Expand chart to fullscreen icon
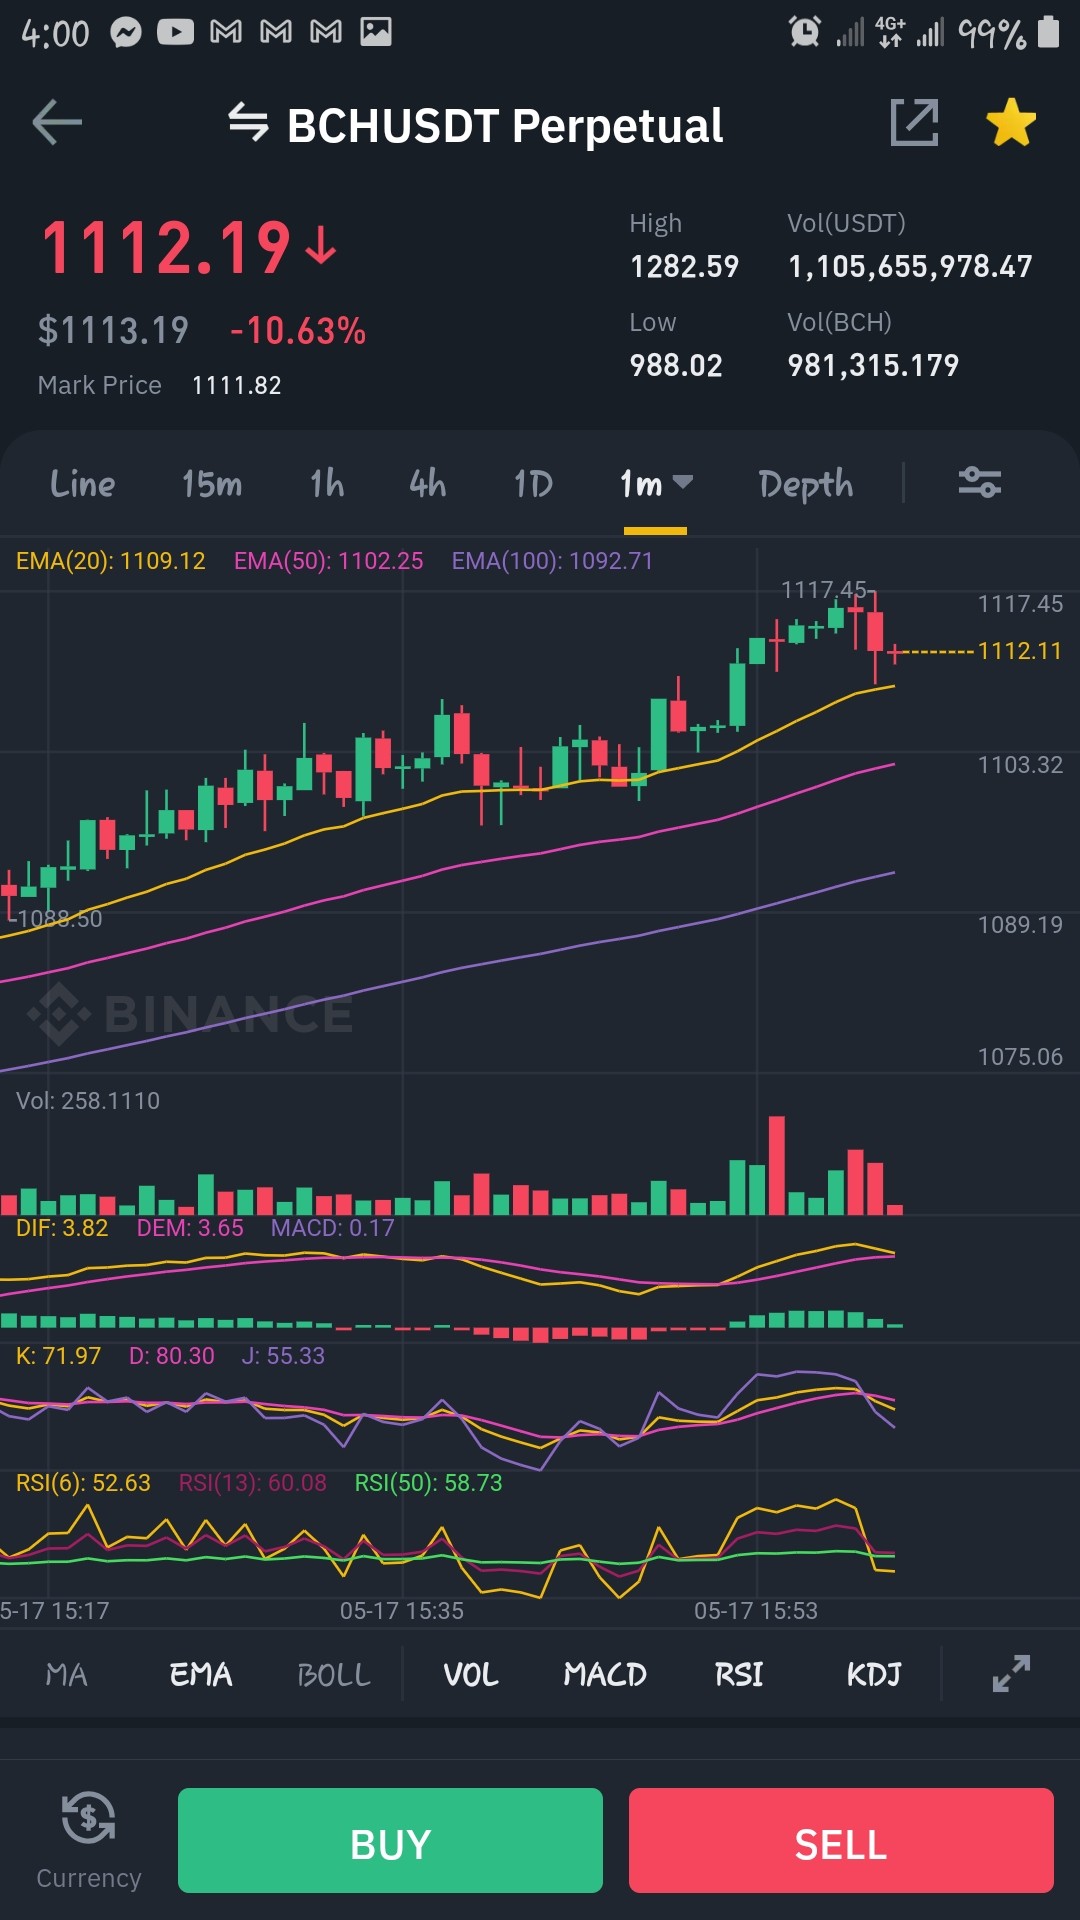 [x=1011, y=1674]
